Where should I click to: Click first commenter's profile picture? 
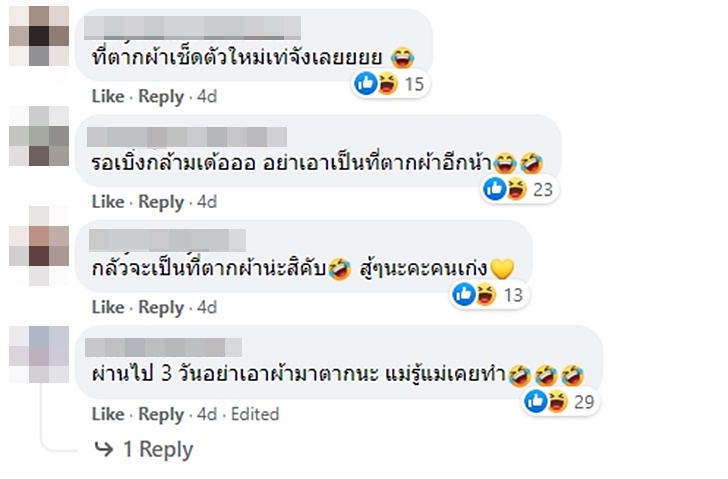click(x=39, y=39)
